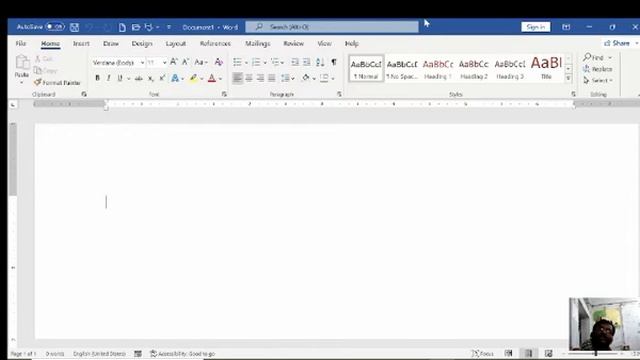Toggle Underline formatting

[x=120, y=78]
